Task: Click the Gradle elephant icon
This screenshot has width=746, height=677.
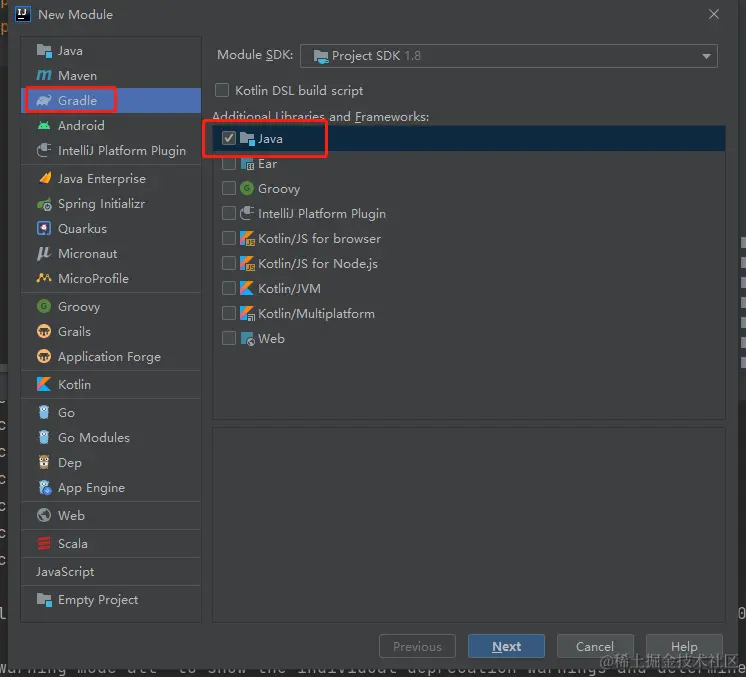Action: (x=44, y=100)
